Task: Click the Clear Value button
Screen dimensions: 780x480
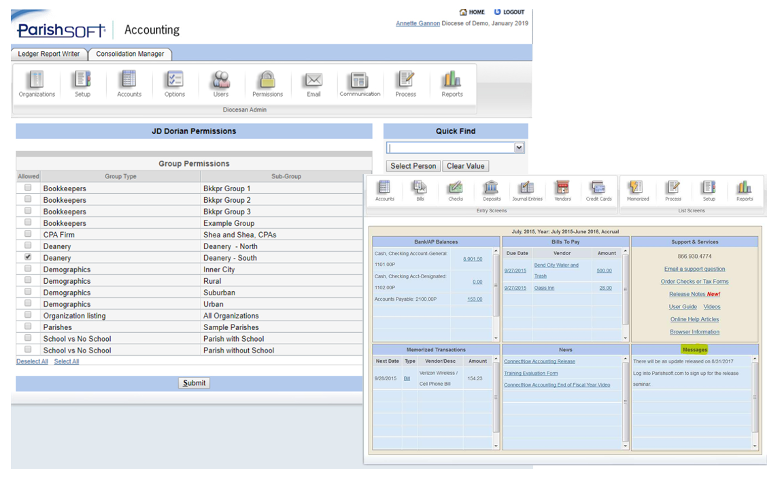Action: click(466, 166)
